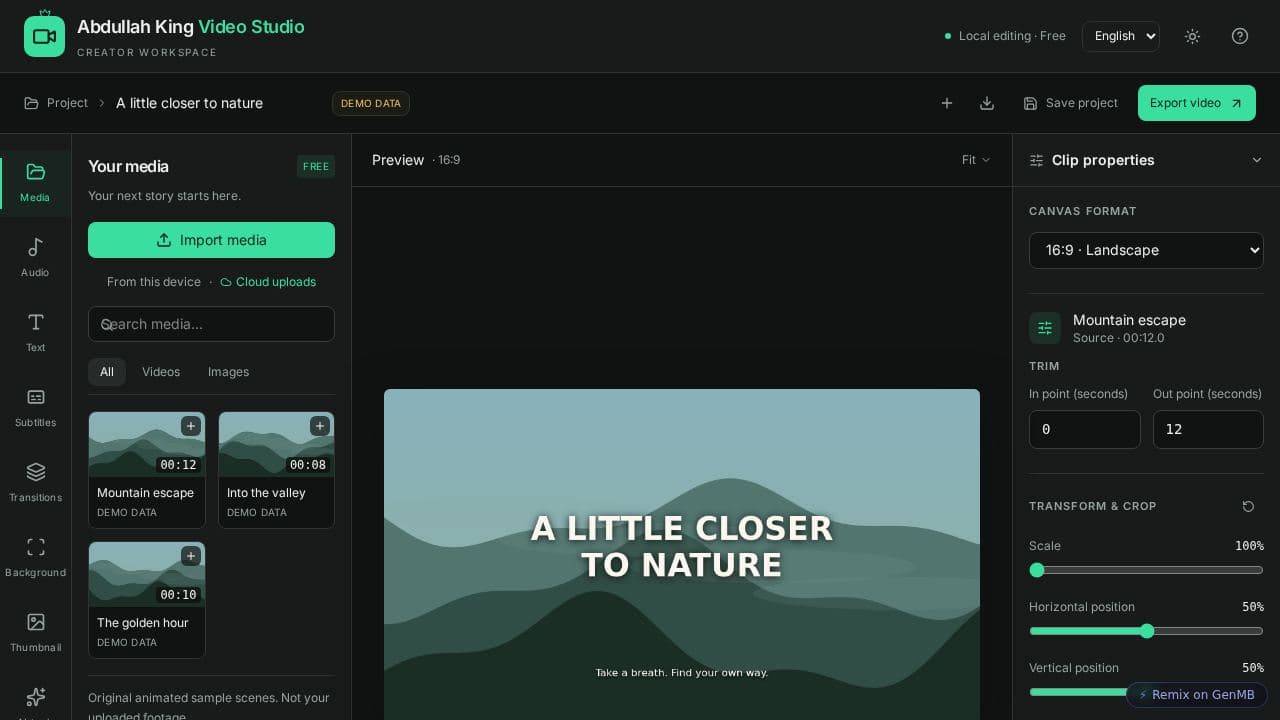Open the canvas format 16:9 Landscape dropdown
Image resolution: width=1280 pixels, height=720 pixels.
(1146, 250)
